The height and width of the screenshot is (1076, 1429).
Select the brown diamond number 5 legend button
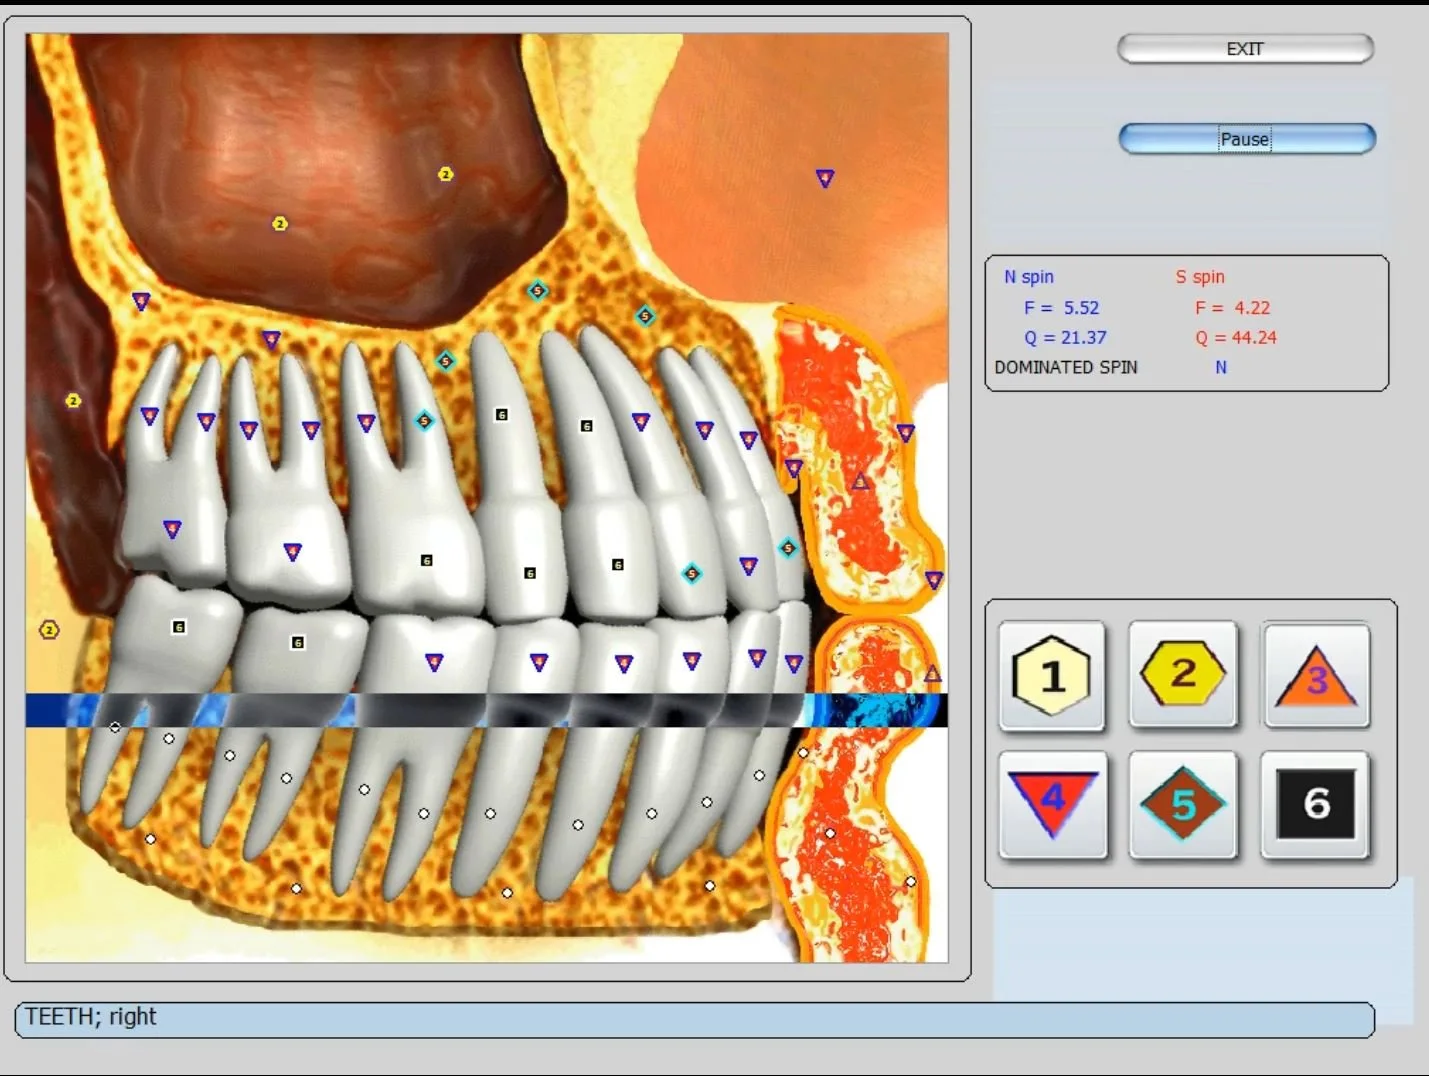click(x=1183, y=805)
